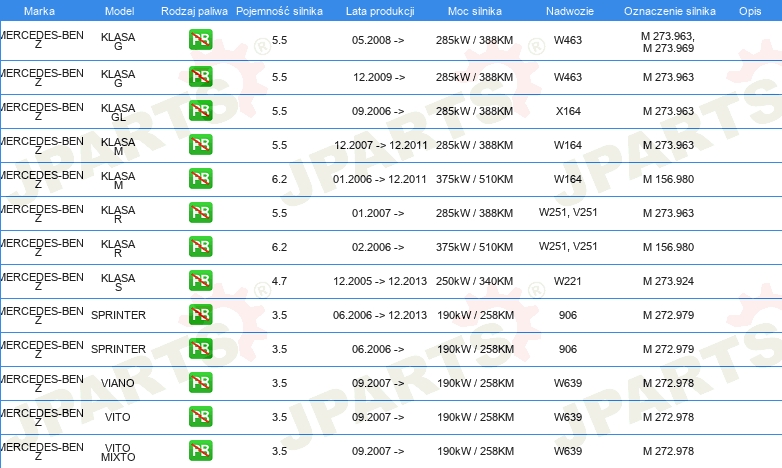This screenshot has height=468, width=782.
Task: Select engine code M 273.963, M 273.969
Action: (668, 42)
